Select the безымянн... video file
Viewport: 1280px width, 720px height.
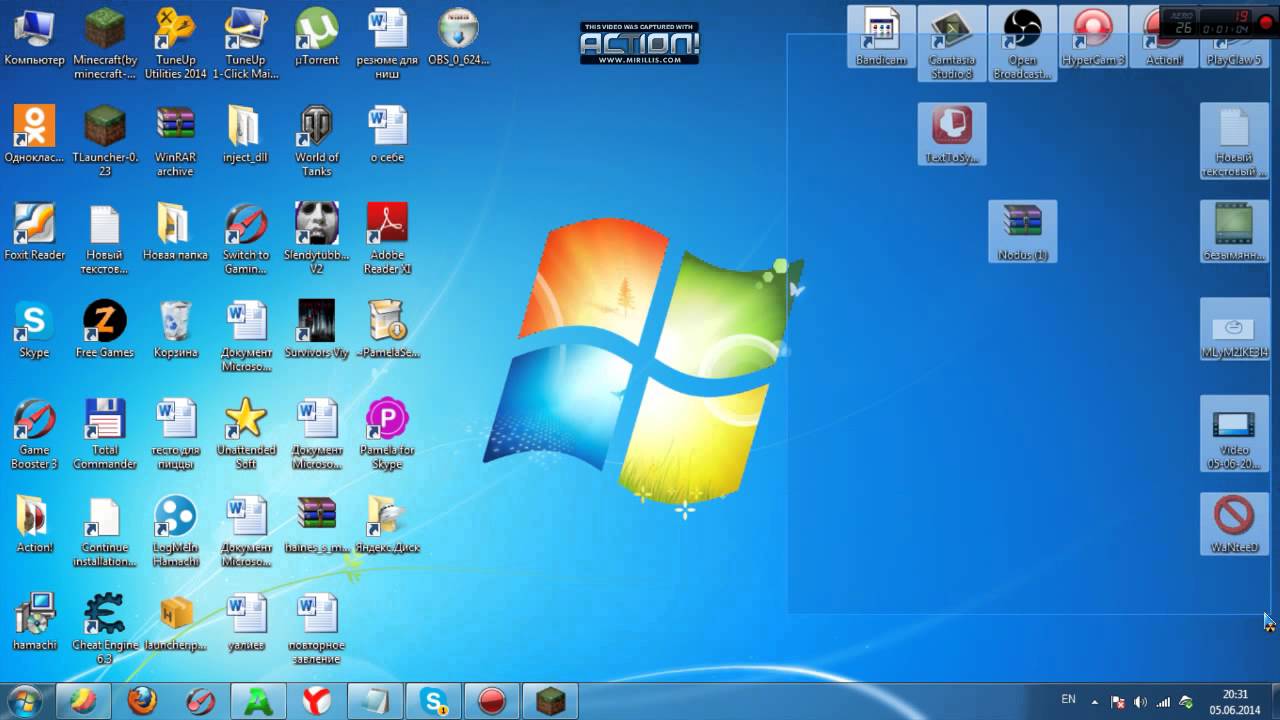(x=1234, y=232)
